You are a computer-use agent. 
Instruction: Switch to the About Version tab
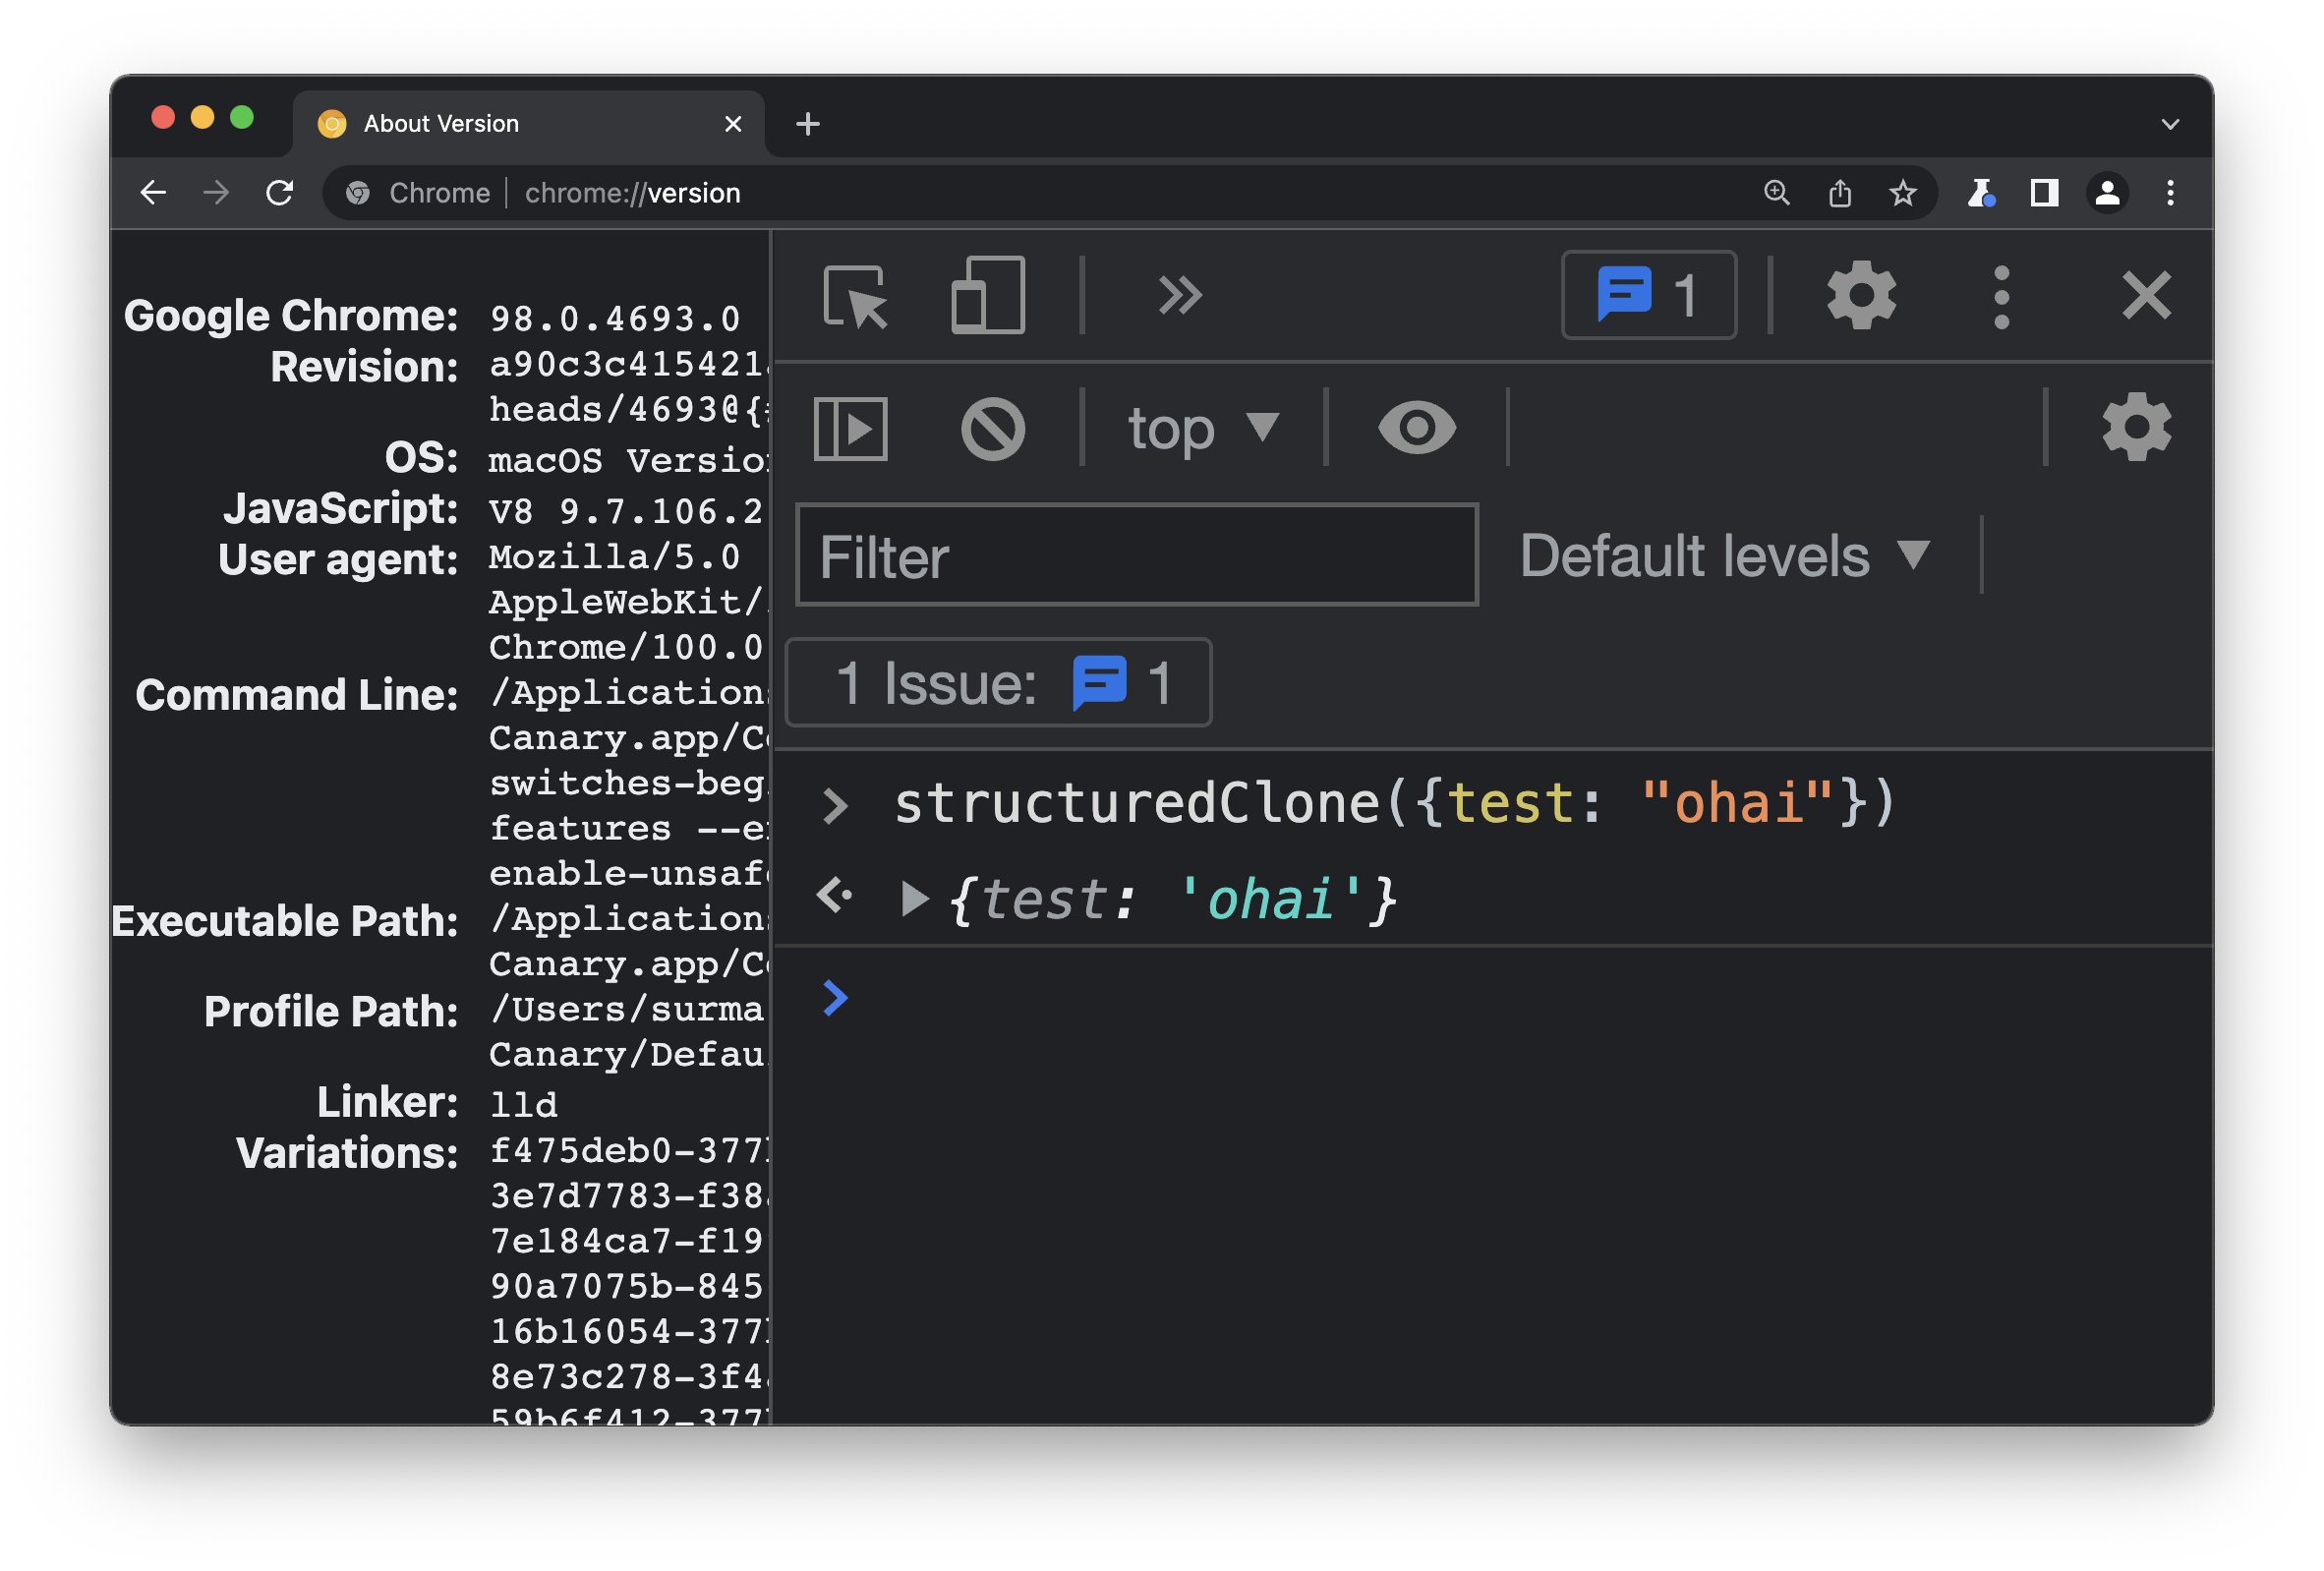click(x=440, y=122)
